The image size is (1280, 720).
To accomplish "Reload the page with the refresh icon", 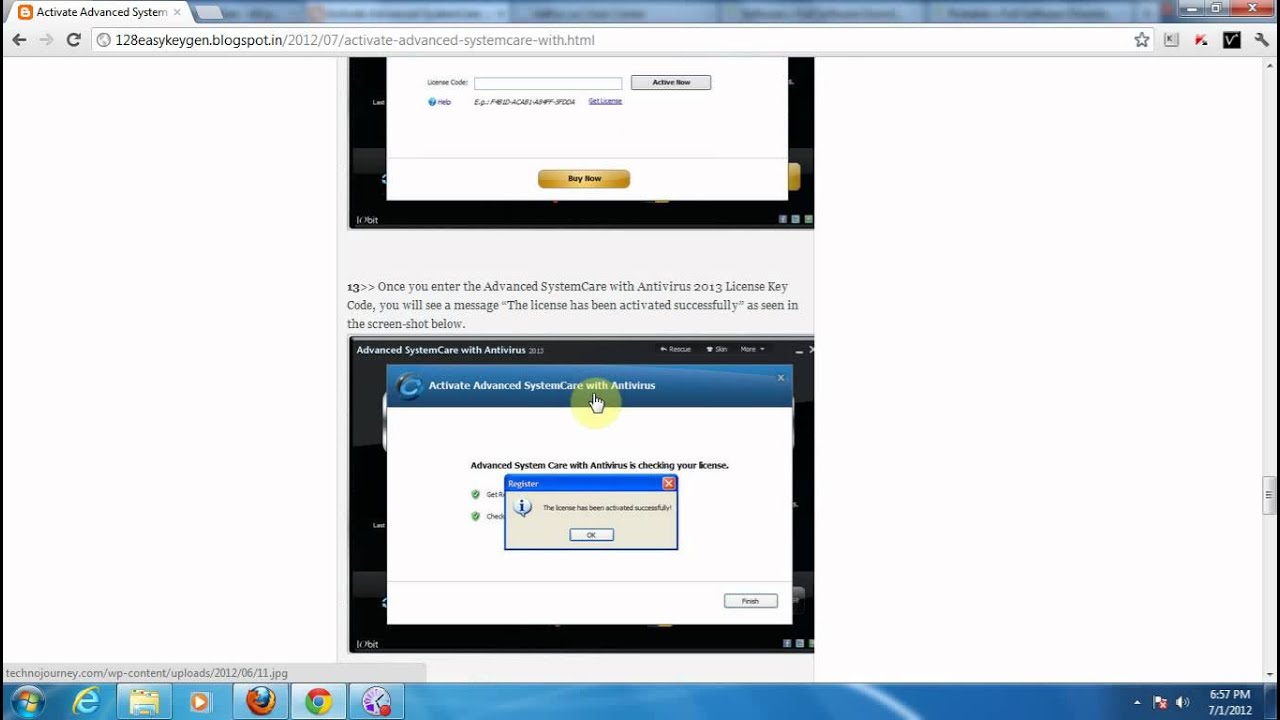I will pos(73,40).
